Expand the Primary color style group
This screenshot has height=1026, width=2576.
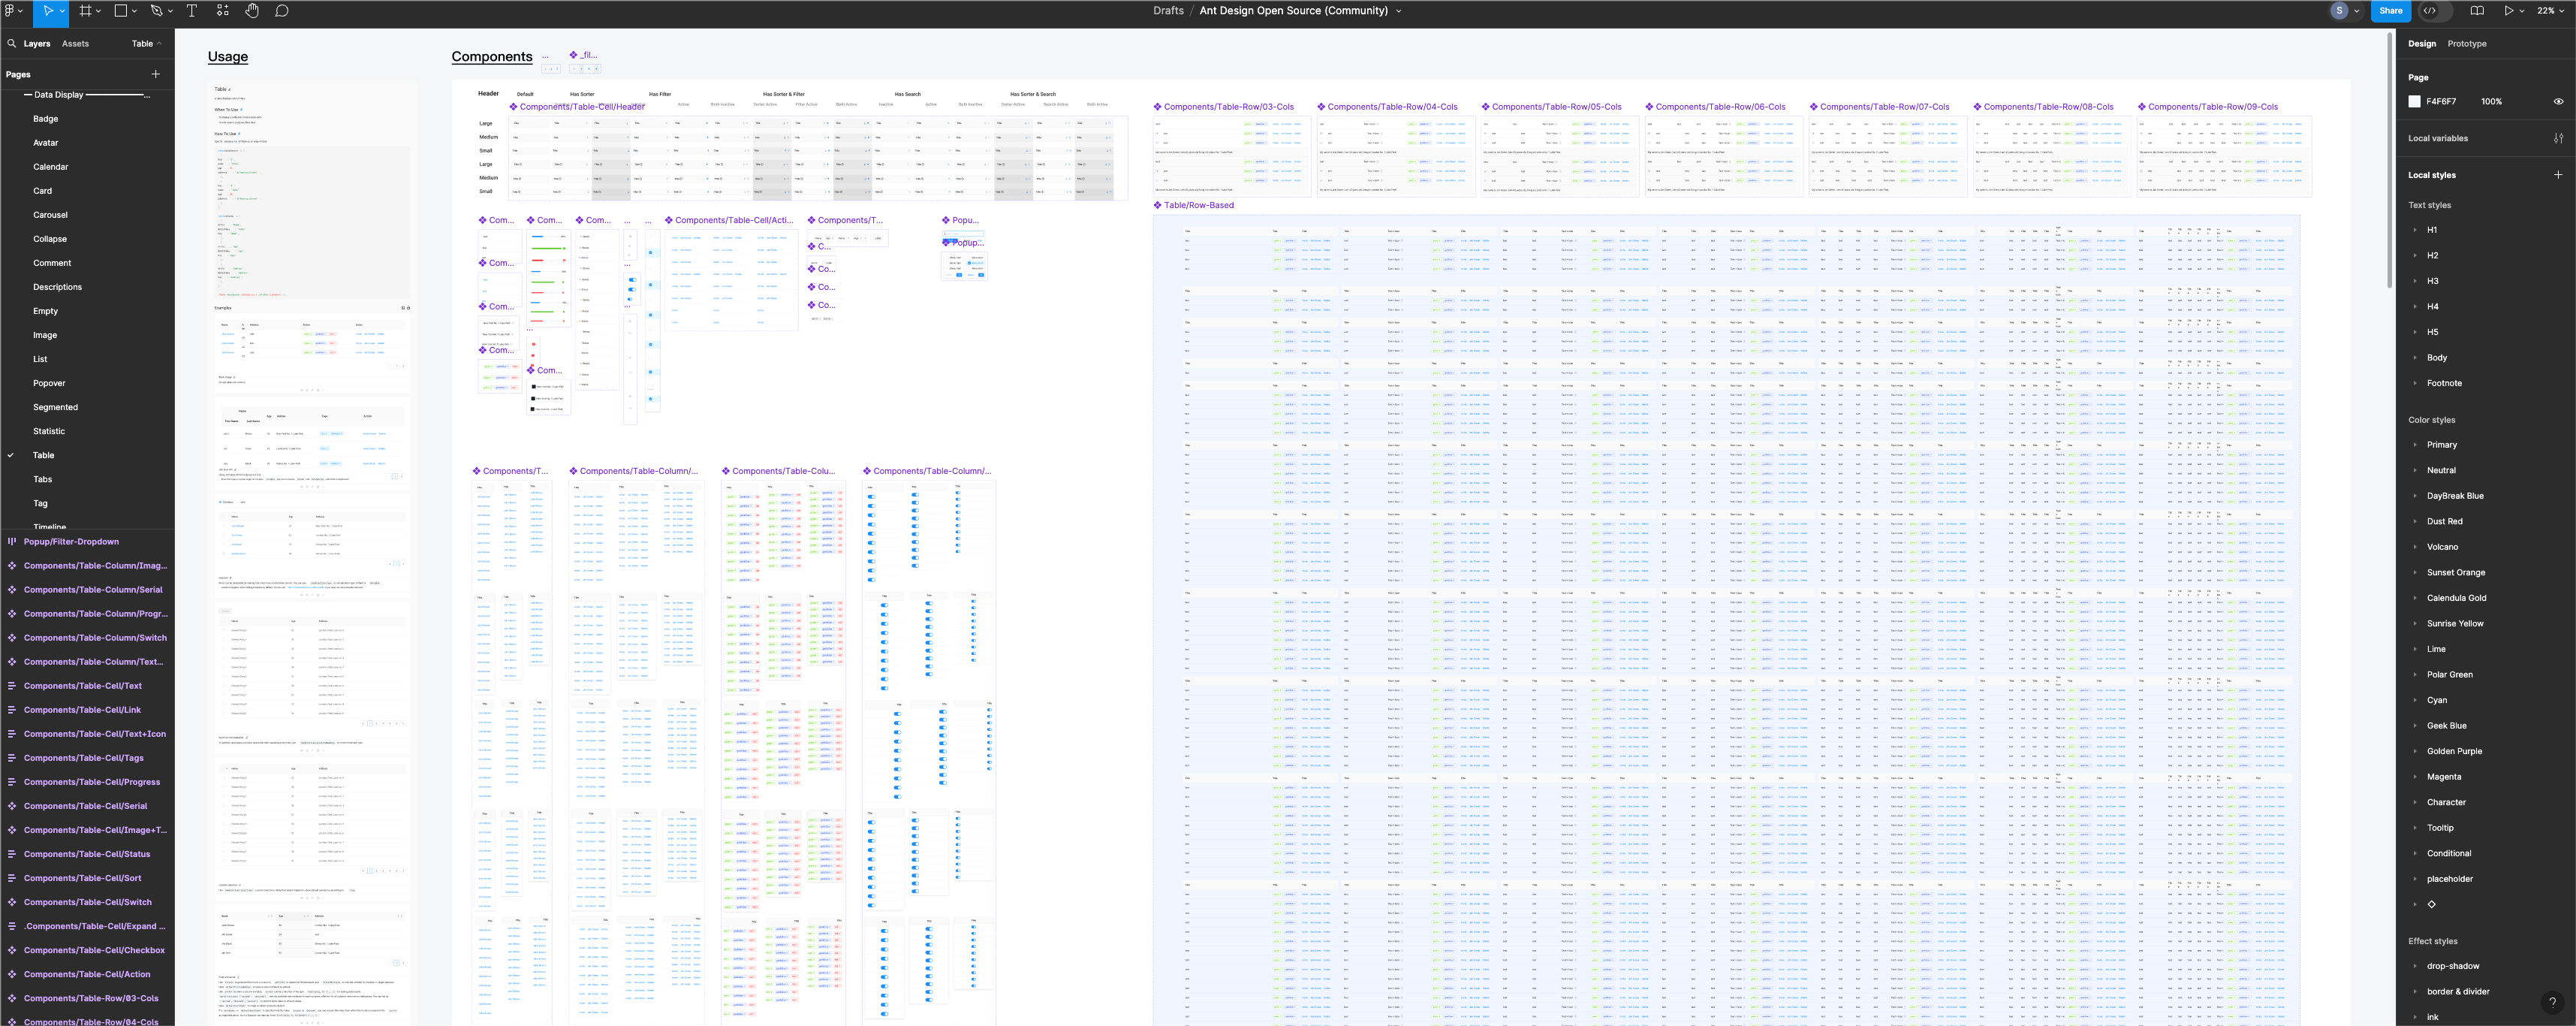(2415, 445)
